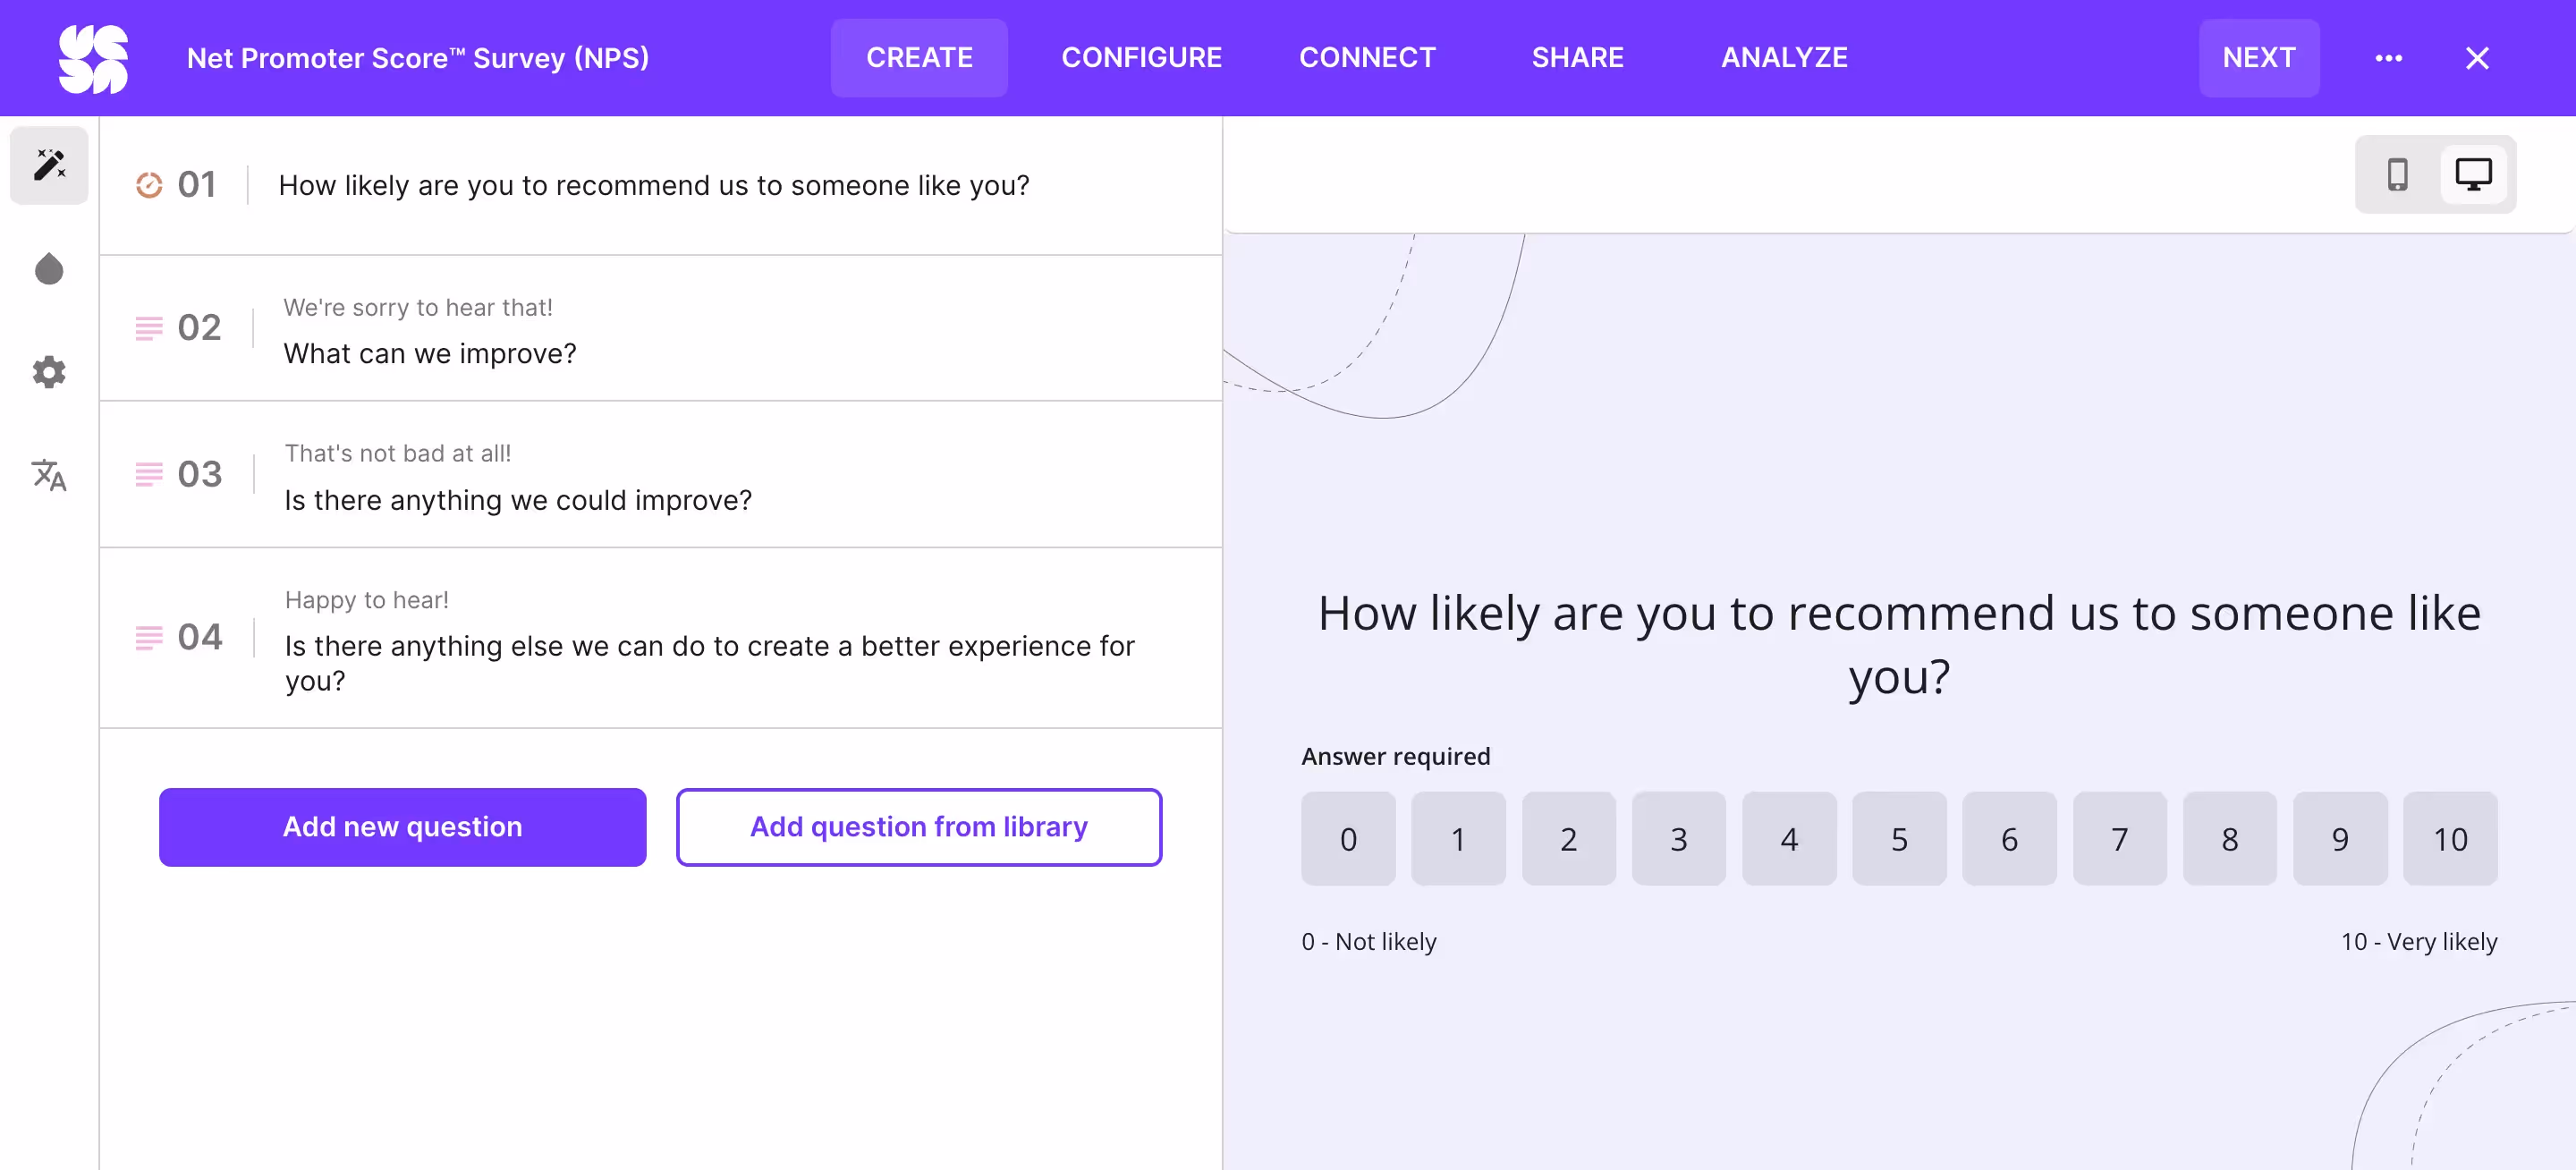This screenshot has height=1170, width=2576.
Task: Choose rating 7 in the preview
Action: point(2119,838)
